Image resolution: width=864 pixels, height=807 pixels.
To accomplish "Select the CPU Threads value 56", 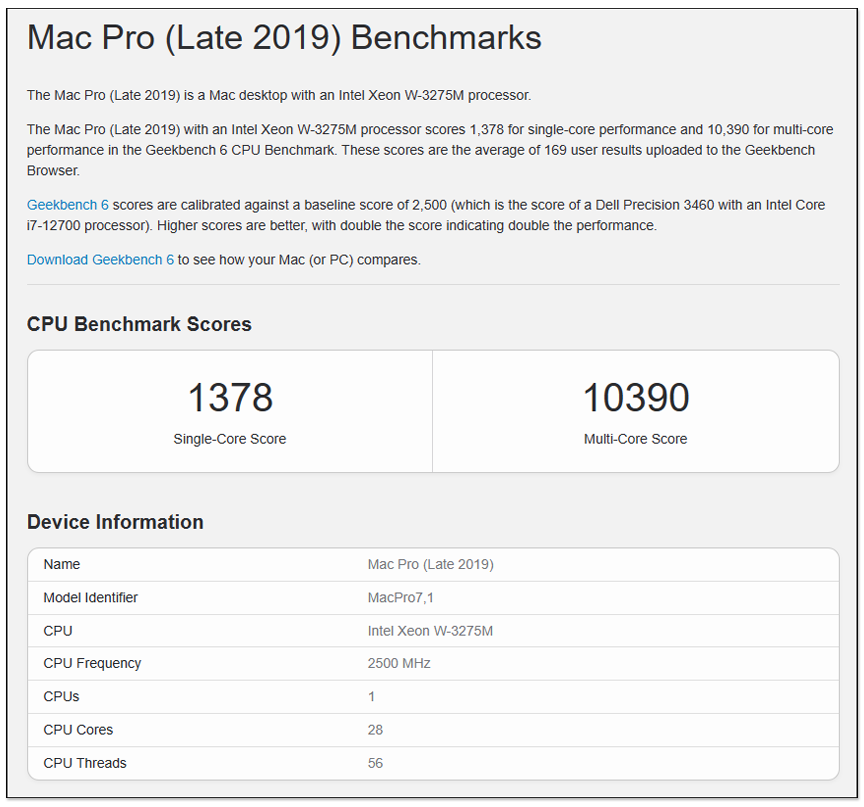I will tap(375, 763).
